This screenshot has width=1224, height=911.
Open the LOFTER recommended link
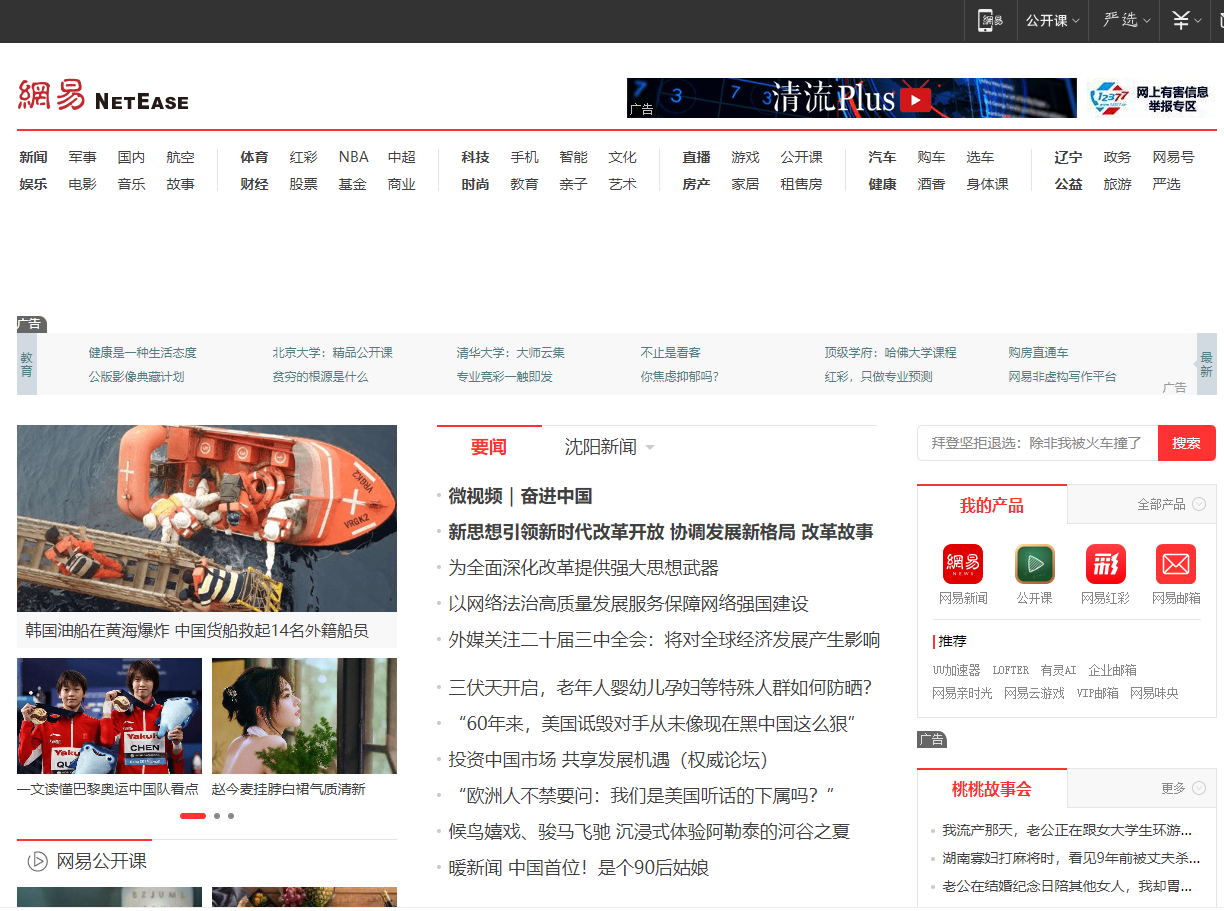coord(1010,670)
